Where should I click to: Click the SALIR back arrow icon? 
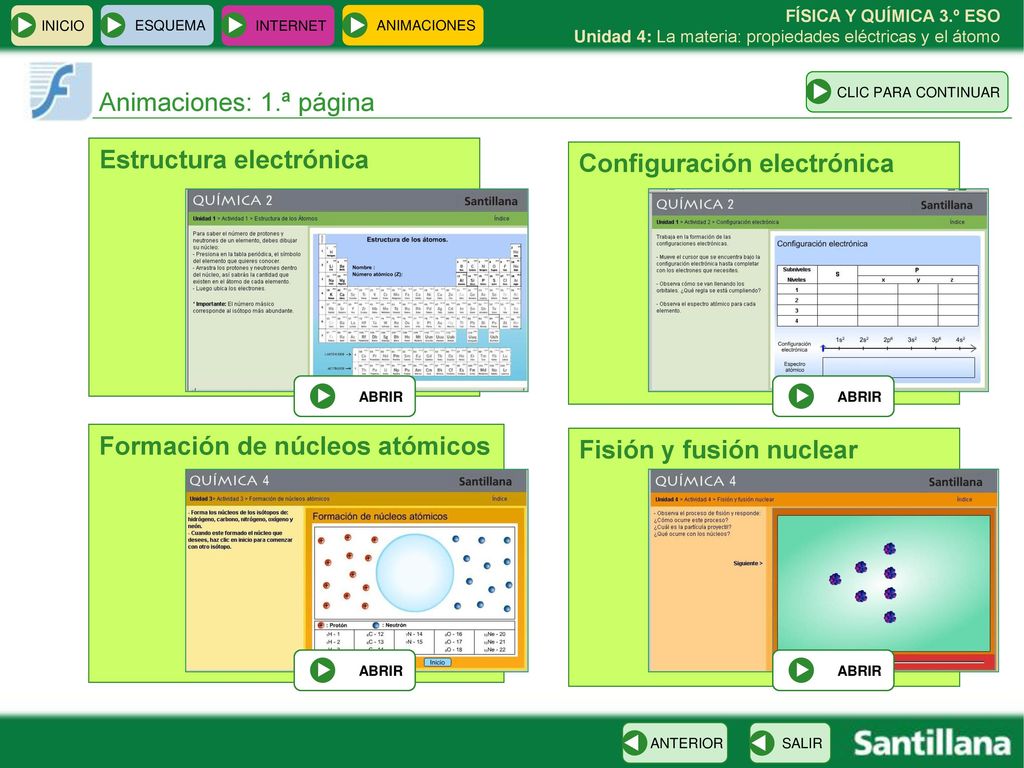point(761,743)
